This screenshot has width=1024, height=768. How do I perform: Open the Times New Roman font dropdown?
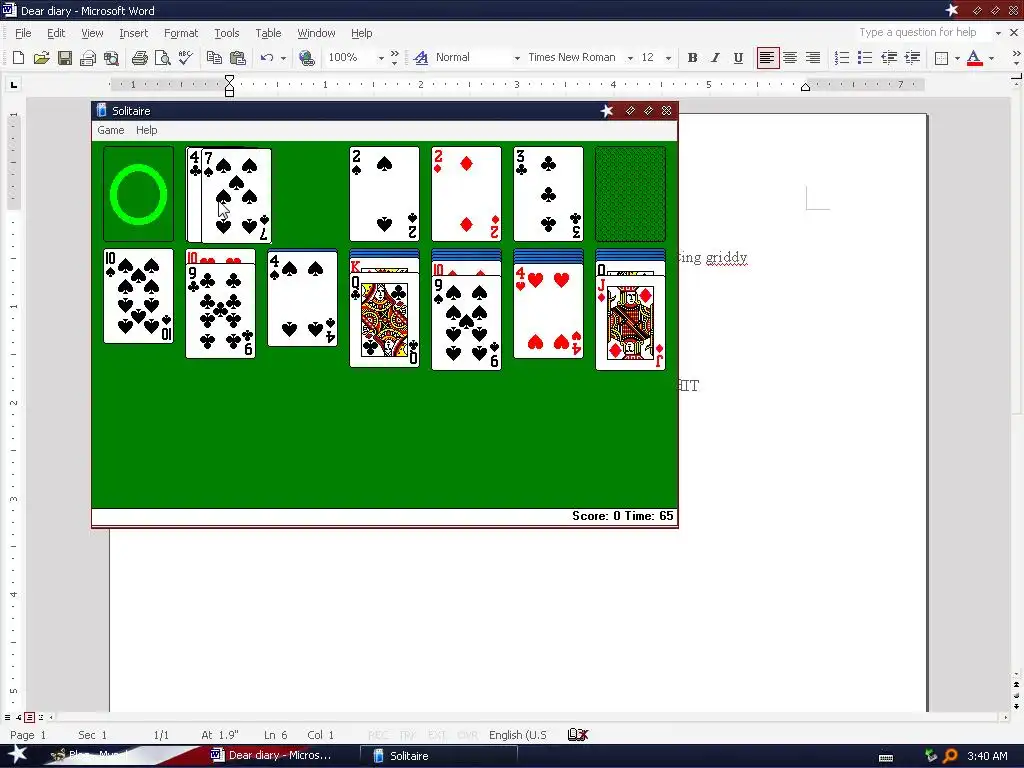tap(630, 58)
